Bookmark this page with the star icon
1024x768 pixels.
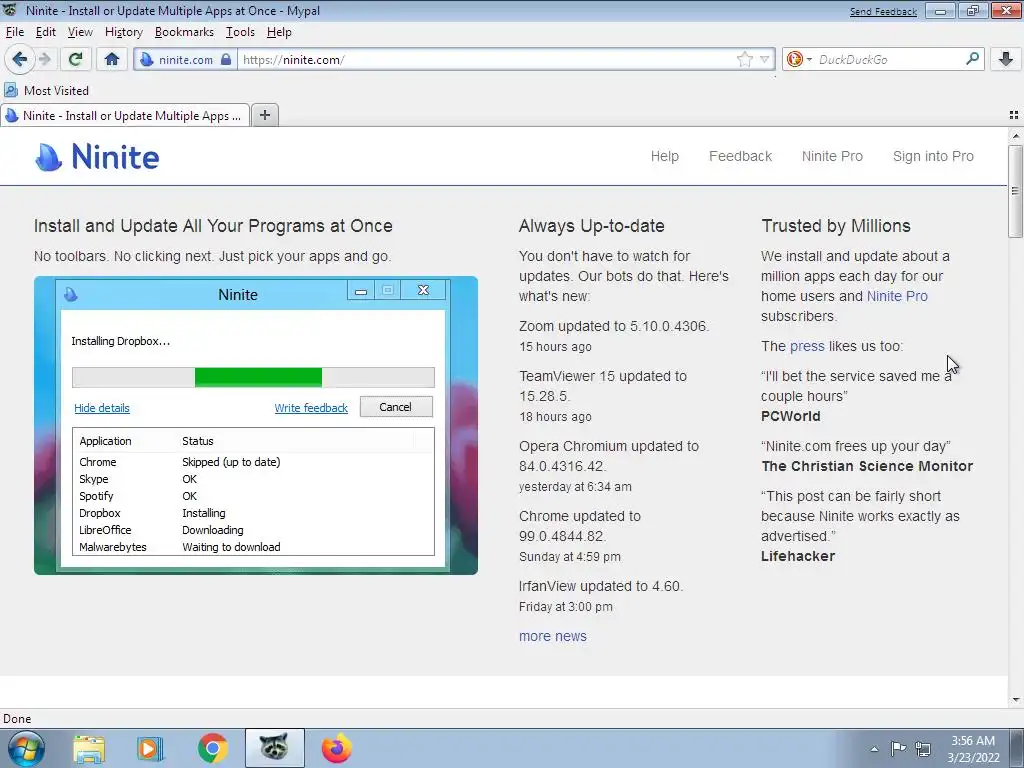[x=744, y=59]
